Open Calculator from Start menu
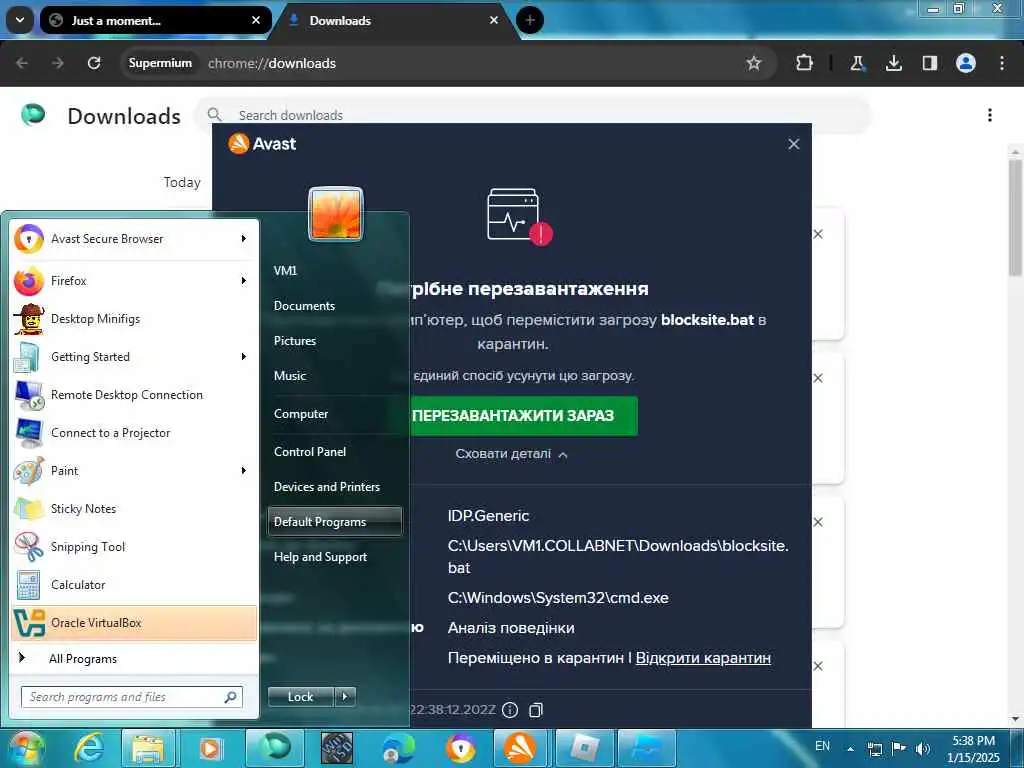The width and height of the screenshot is (1024, 768). point(134,584)
